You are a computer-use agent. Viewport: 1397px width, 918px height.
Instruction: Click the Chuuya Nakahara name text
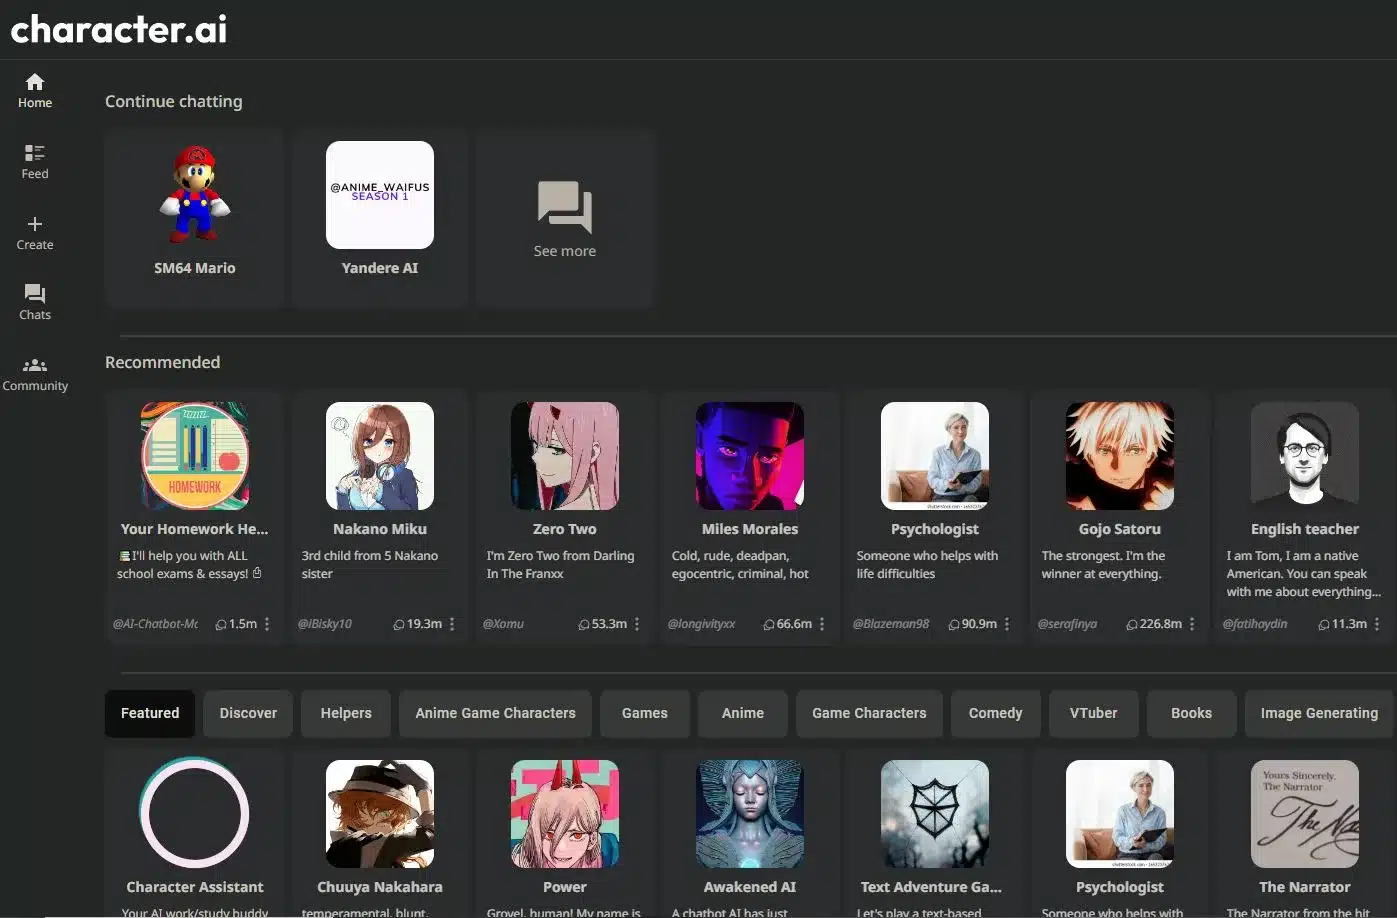[x=380, y=887]
